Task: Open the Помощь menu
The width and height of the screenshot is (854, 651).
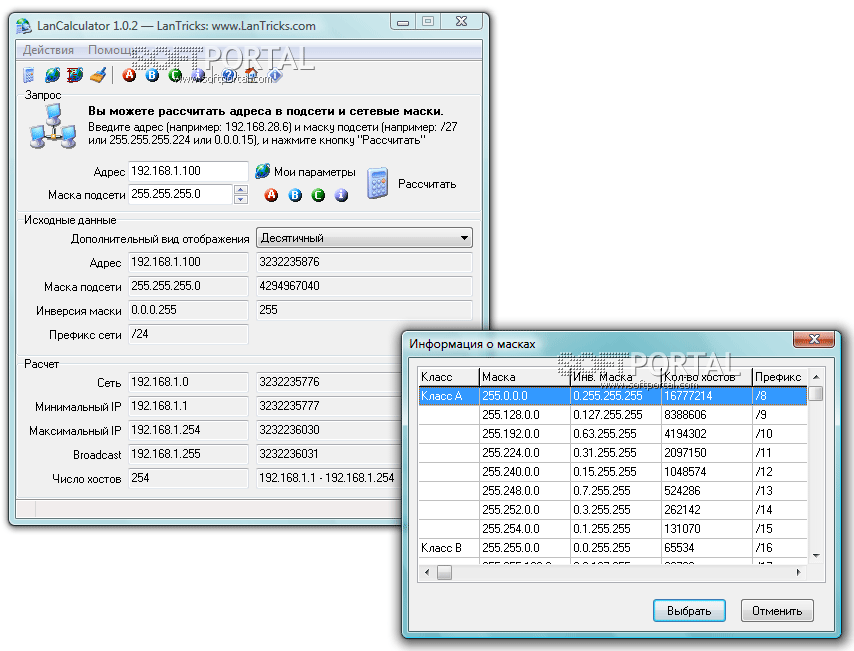Action: pos(111,50)
